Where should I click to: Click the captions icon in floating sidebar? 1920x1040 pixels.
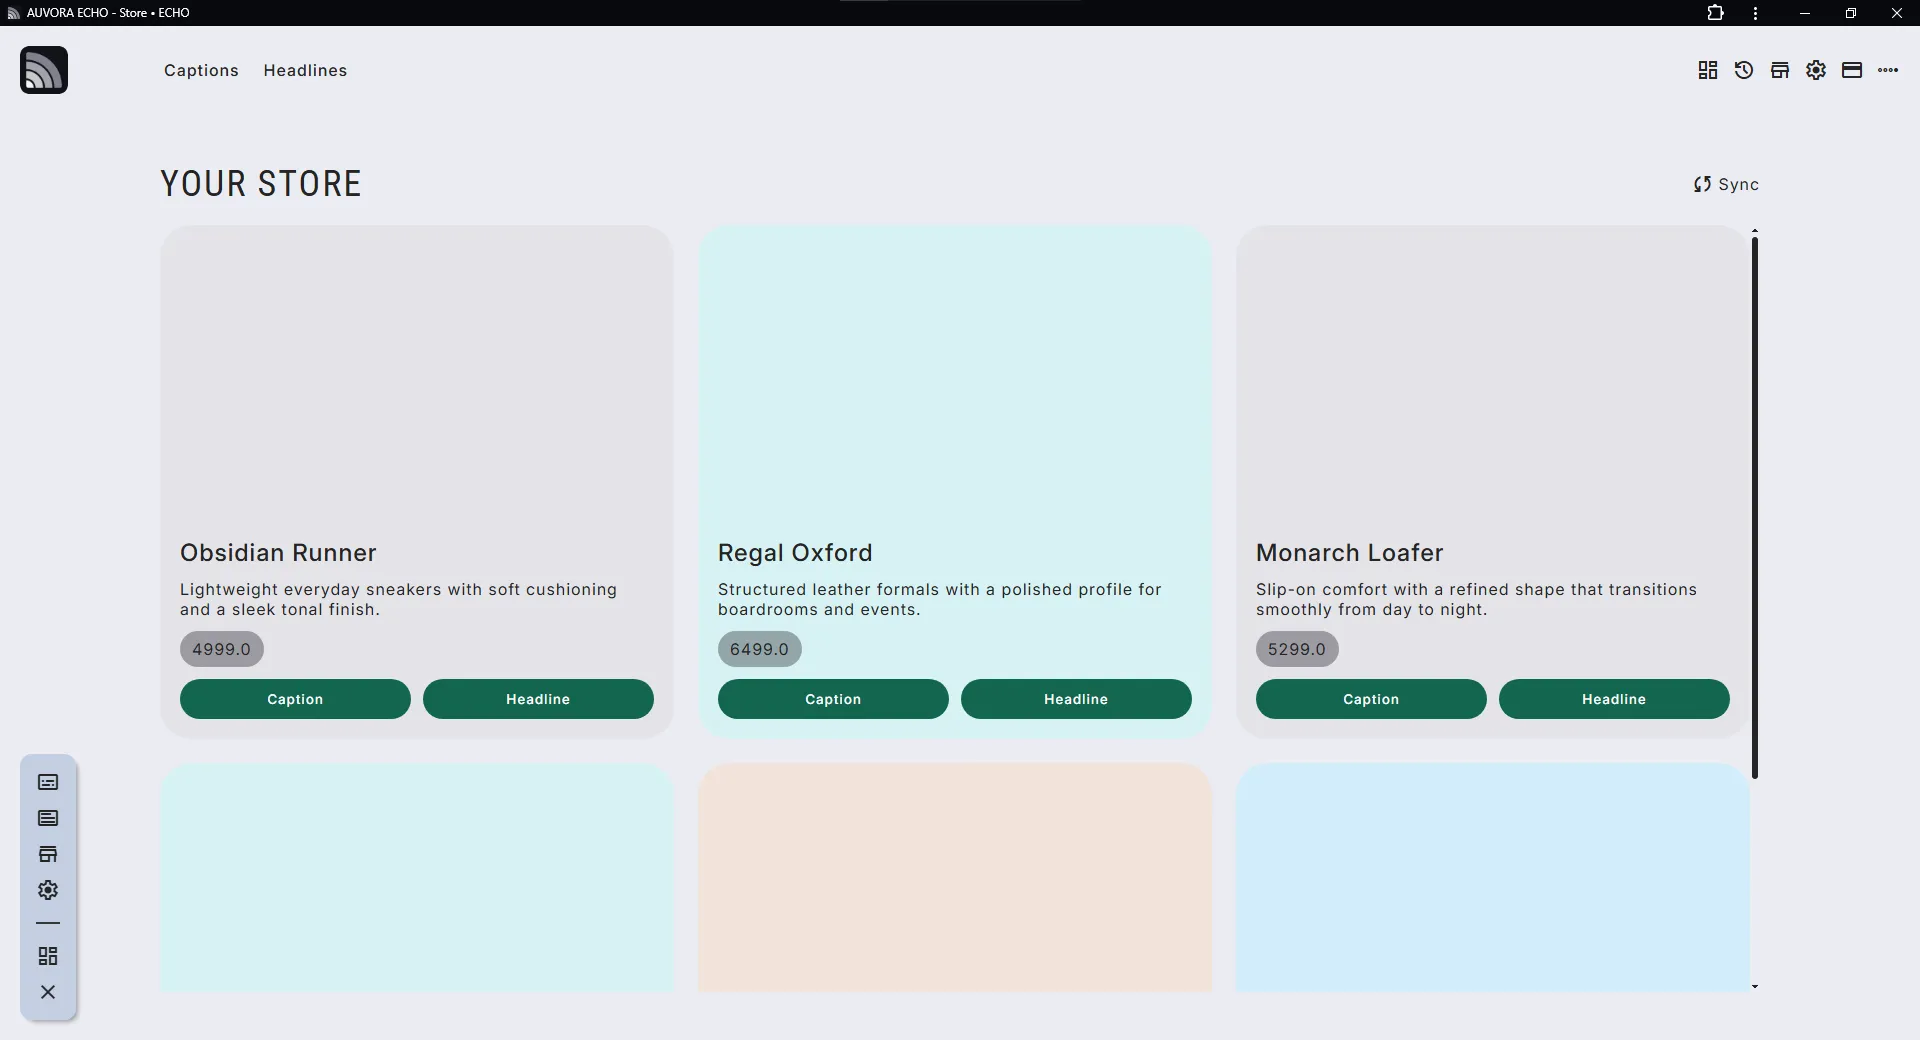pos(48,782)
